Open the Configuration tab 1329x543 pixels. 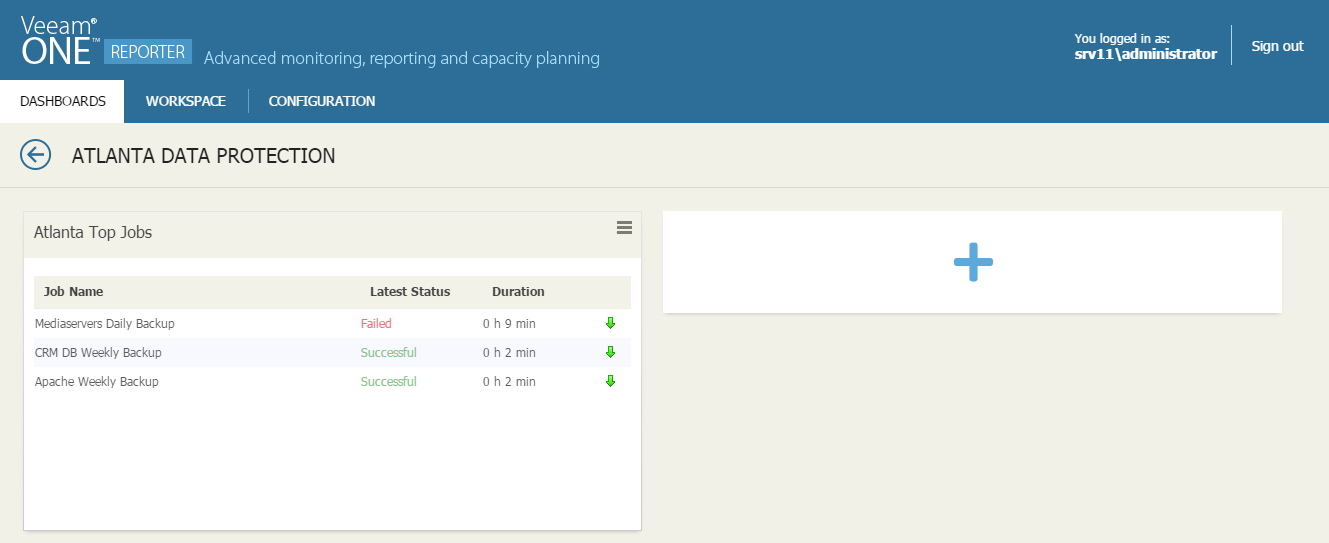coord(322,101)
